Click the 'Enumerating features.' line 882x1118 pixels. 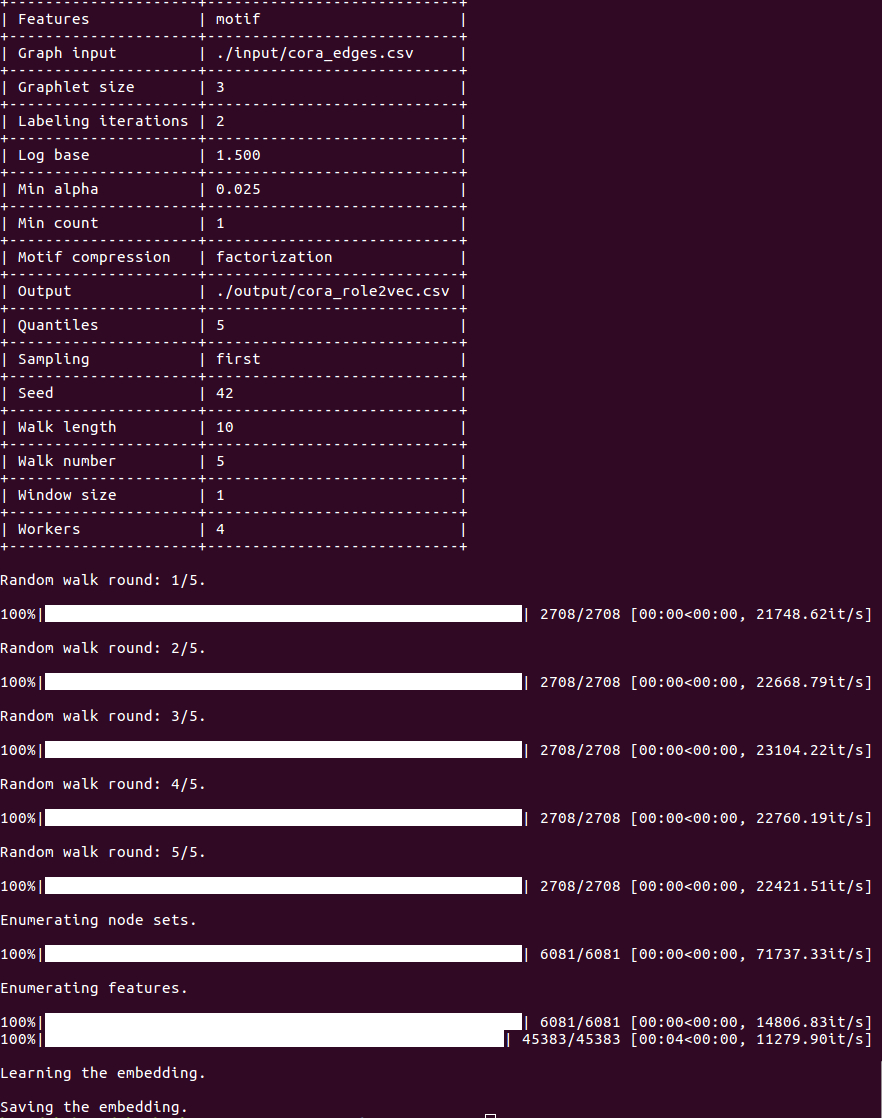tap(94, 989)
